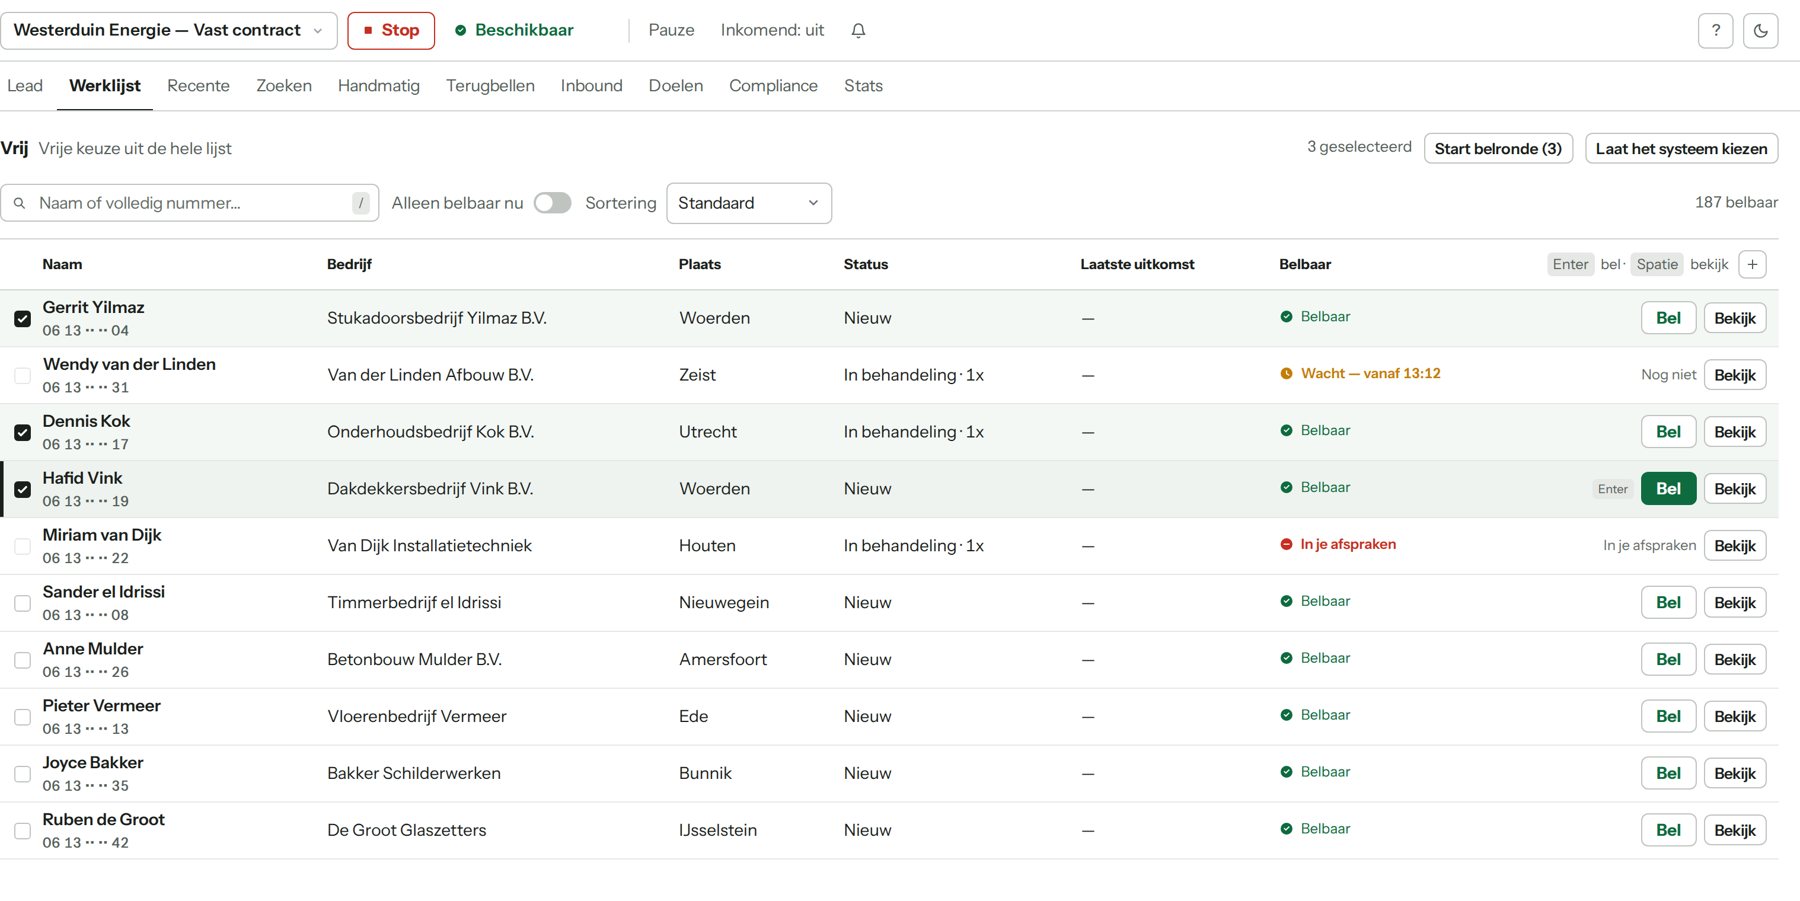Tick the Ruben de Groot checkbox
Viewport: 1800px width, 901px height.
(22, 832)
